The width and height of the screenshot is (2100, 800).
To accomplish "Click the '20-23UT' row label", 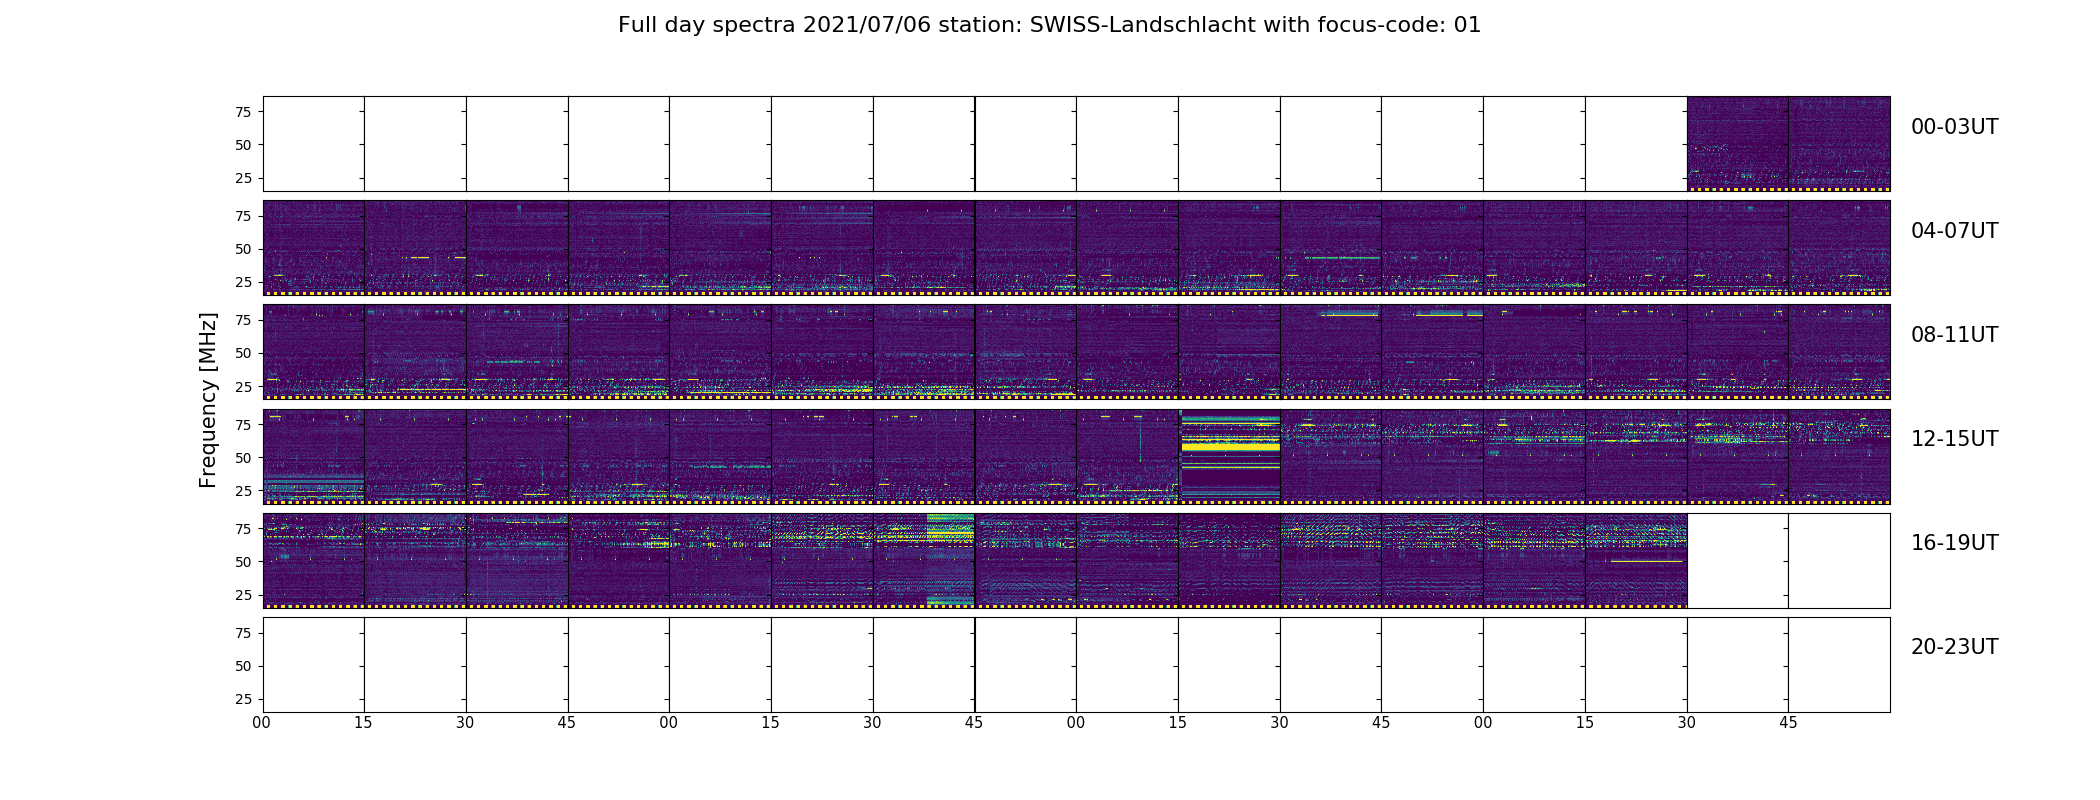I will point(1954,647).
